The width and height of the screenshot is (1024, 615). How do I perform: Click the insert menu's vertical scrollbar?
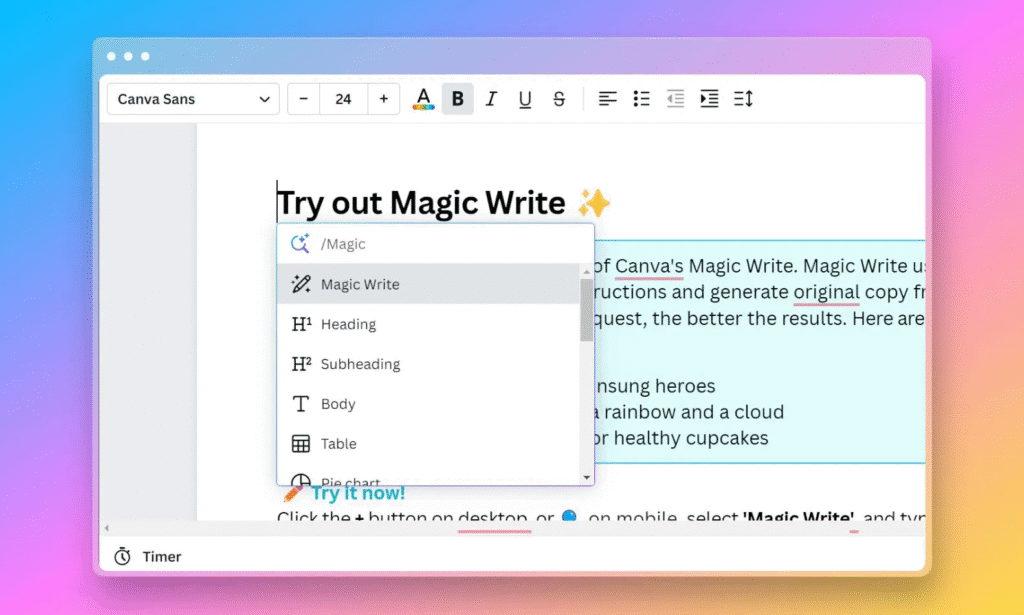tap(586, 310)
